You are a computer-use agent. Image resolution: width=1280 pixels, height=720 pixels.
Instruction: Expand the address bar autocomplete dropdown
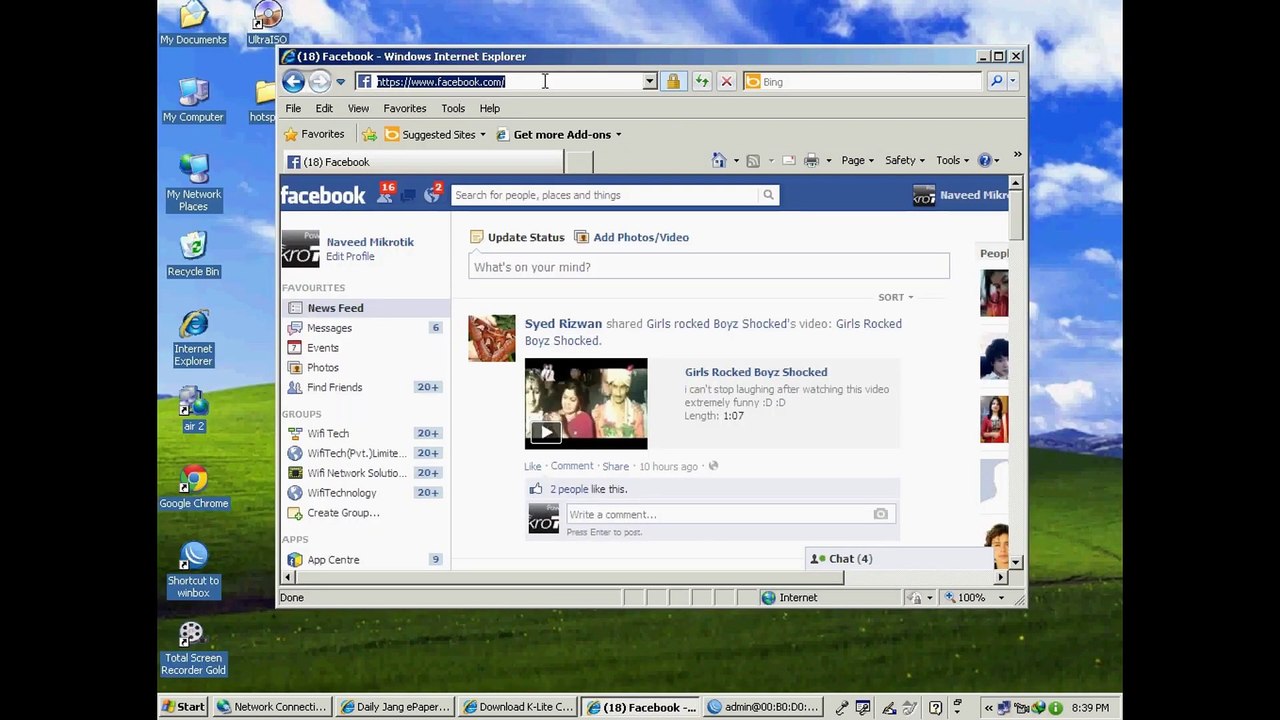coord(649,82)
